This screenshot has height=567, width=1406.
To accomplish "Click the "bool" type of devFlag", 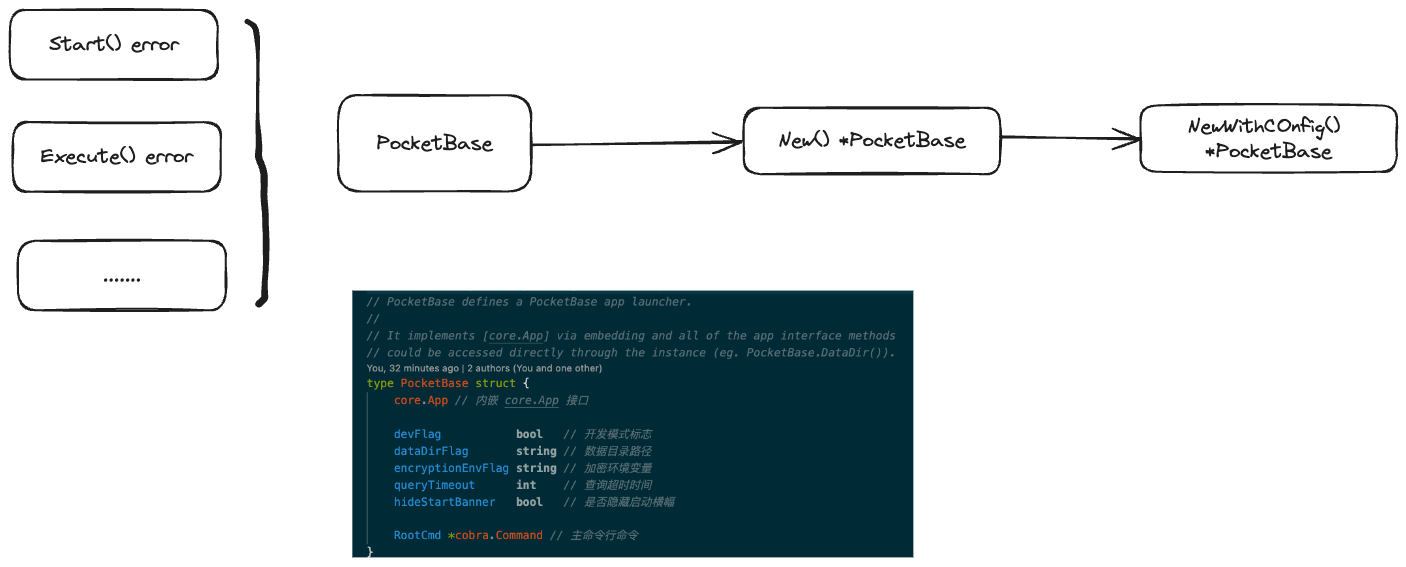I will (529, 434).
